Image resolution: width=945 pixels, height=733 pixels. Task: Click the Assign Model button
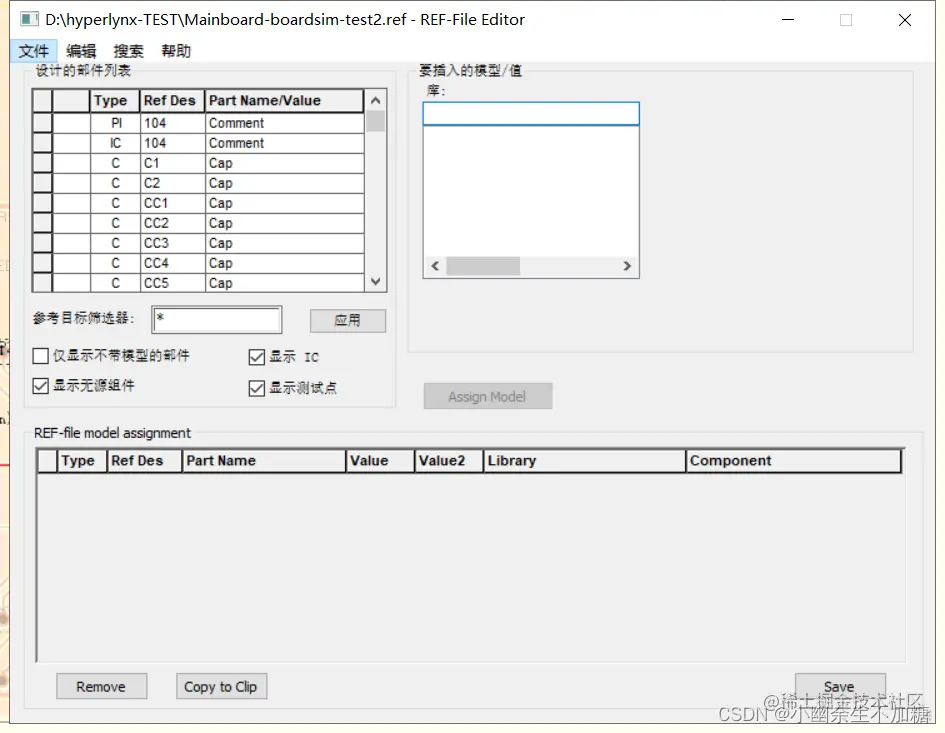pyautogui.click(x=488, y=395)
